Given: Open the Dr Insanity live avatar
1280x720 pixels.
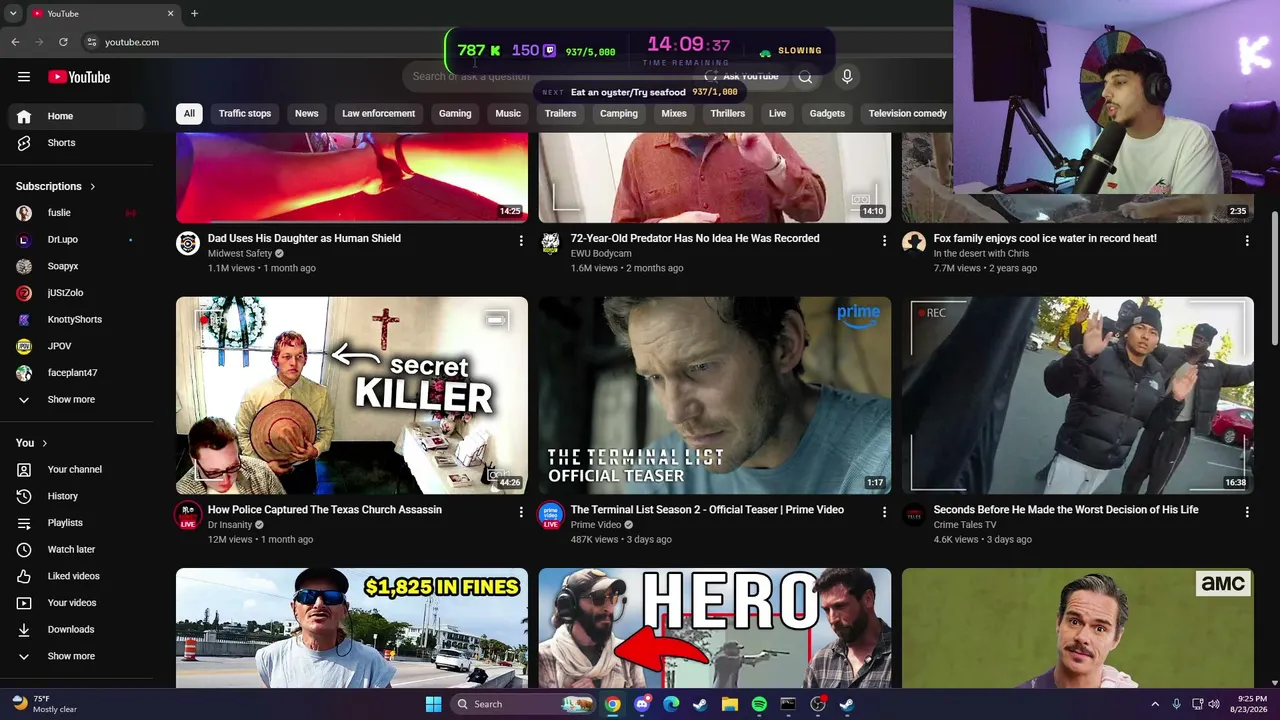Looking at the screenshot, I should pos(188,515).
